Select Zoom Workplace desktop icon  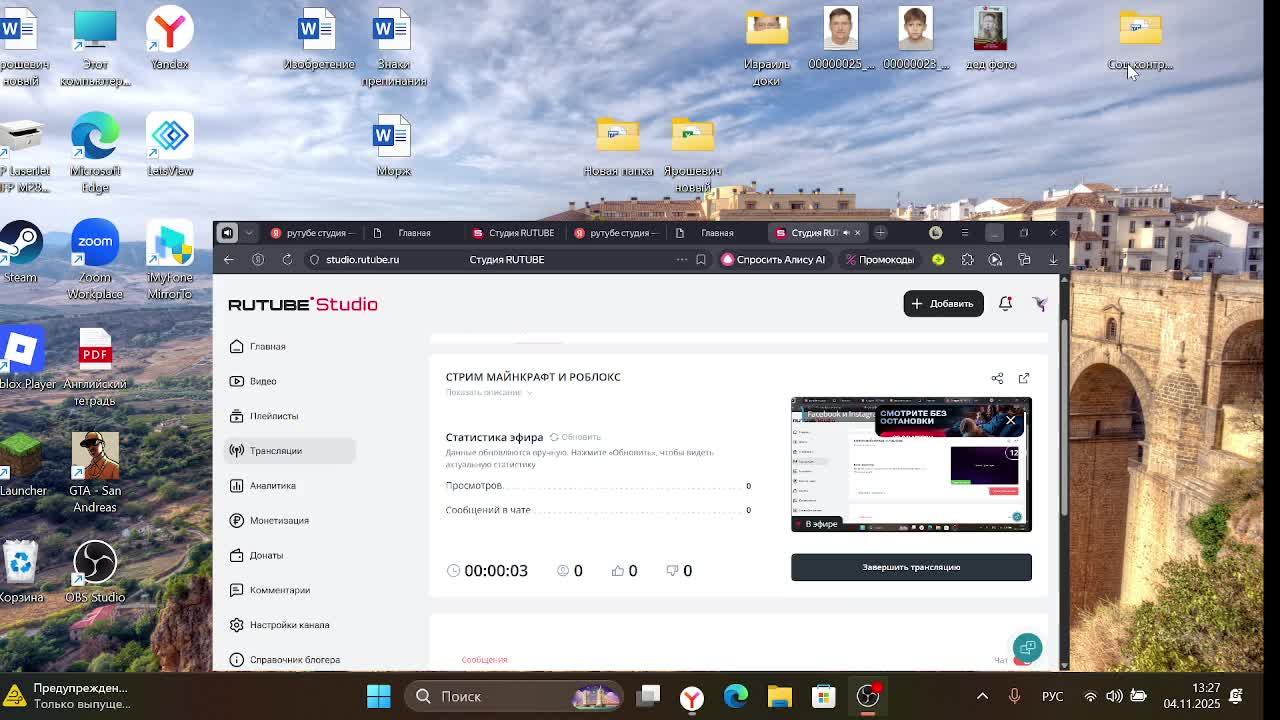tap(95, 260)
